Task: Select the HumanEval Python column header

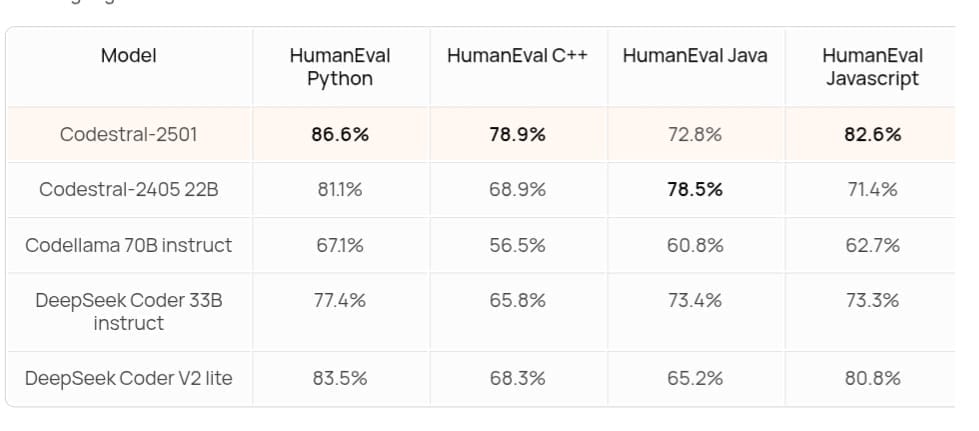Action: point(340,67)
